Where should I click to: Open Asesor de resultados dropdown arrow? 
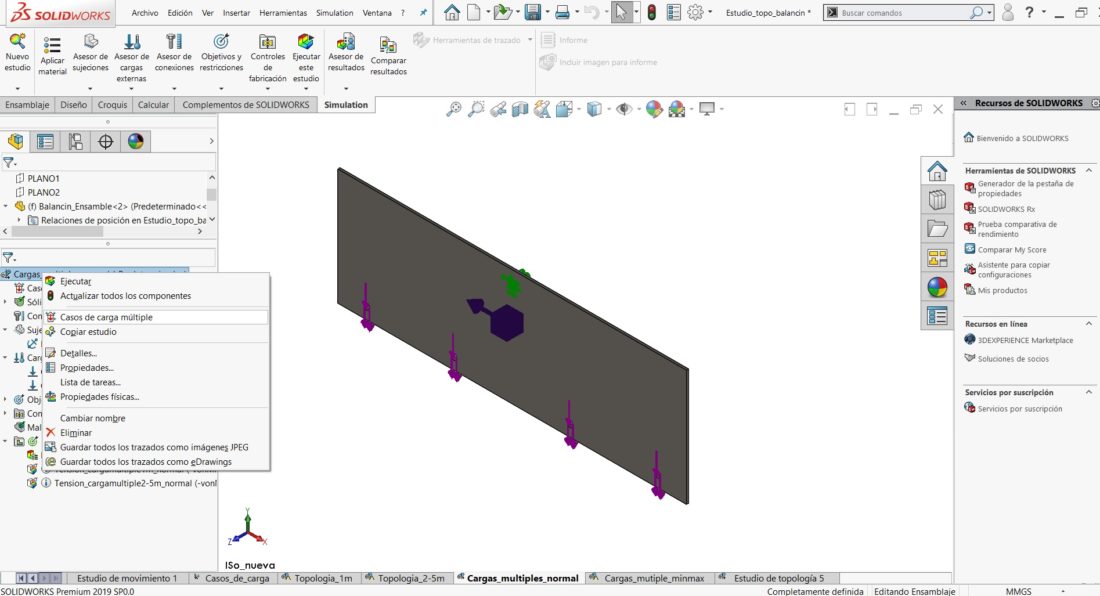(346, 88)
